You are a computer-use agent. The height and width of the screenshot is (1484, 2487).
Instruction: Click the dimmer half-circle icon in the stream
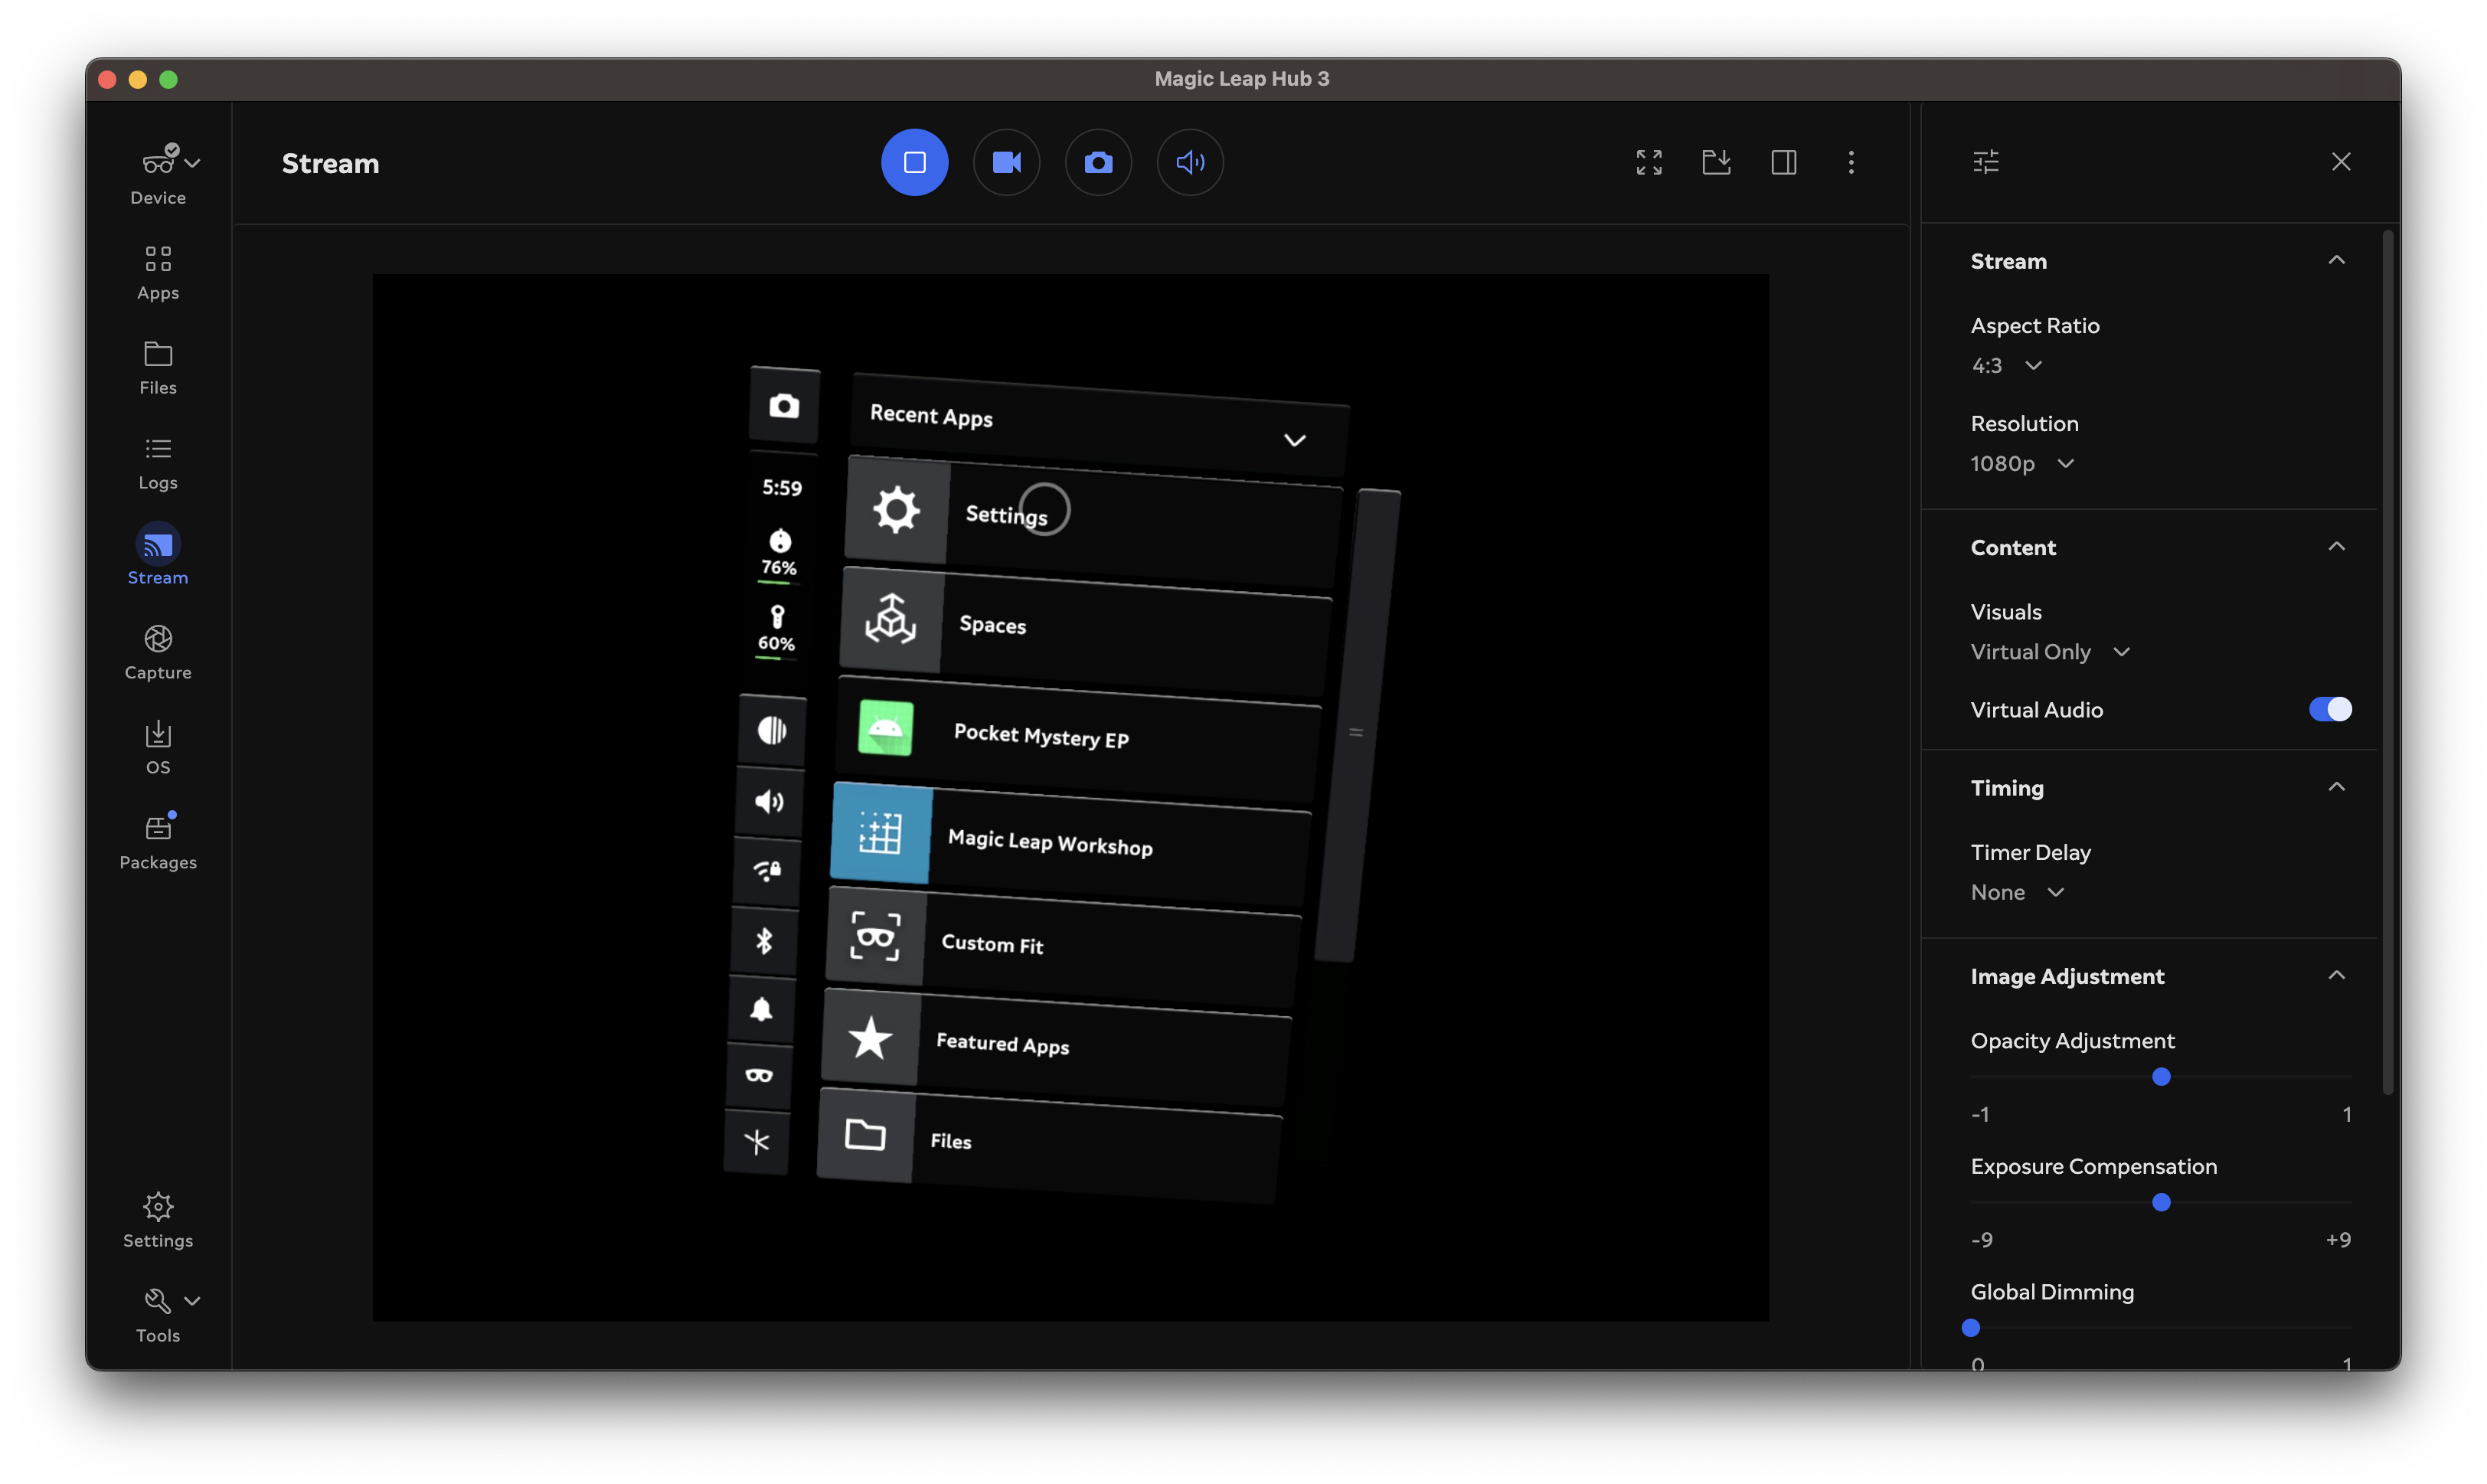(x=771, y=730)
